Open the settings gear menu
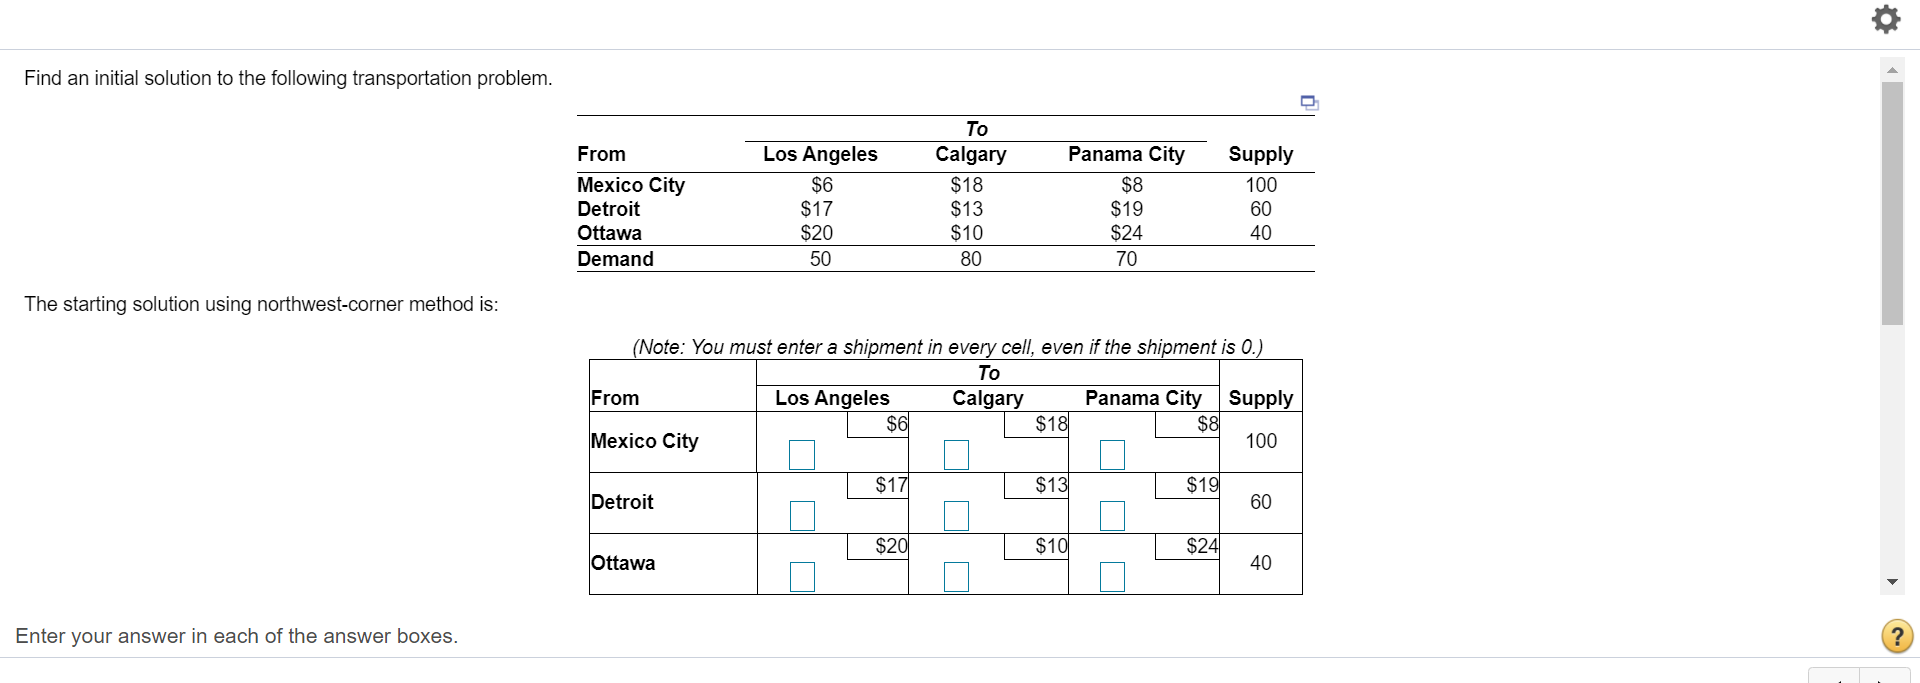Screen dimensions: 1920x683 tap(1886, 19)
